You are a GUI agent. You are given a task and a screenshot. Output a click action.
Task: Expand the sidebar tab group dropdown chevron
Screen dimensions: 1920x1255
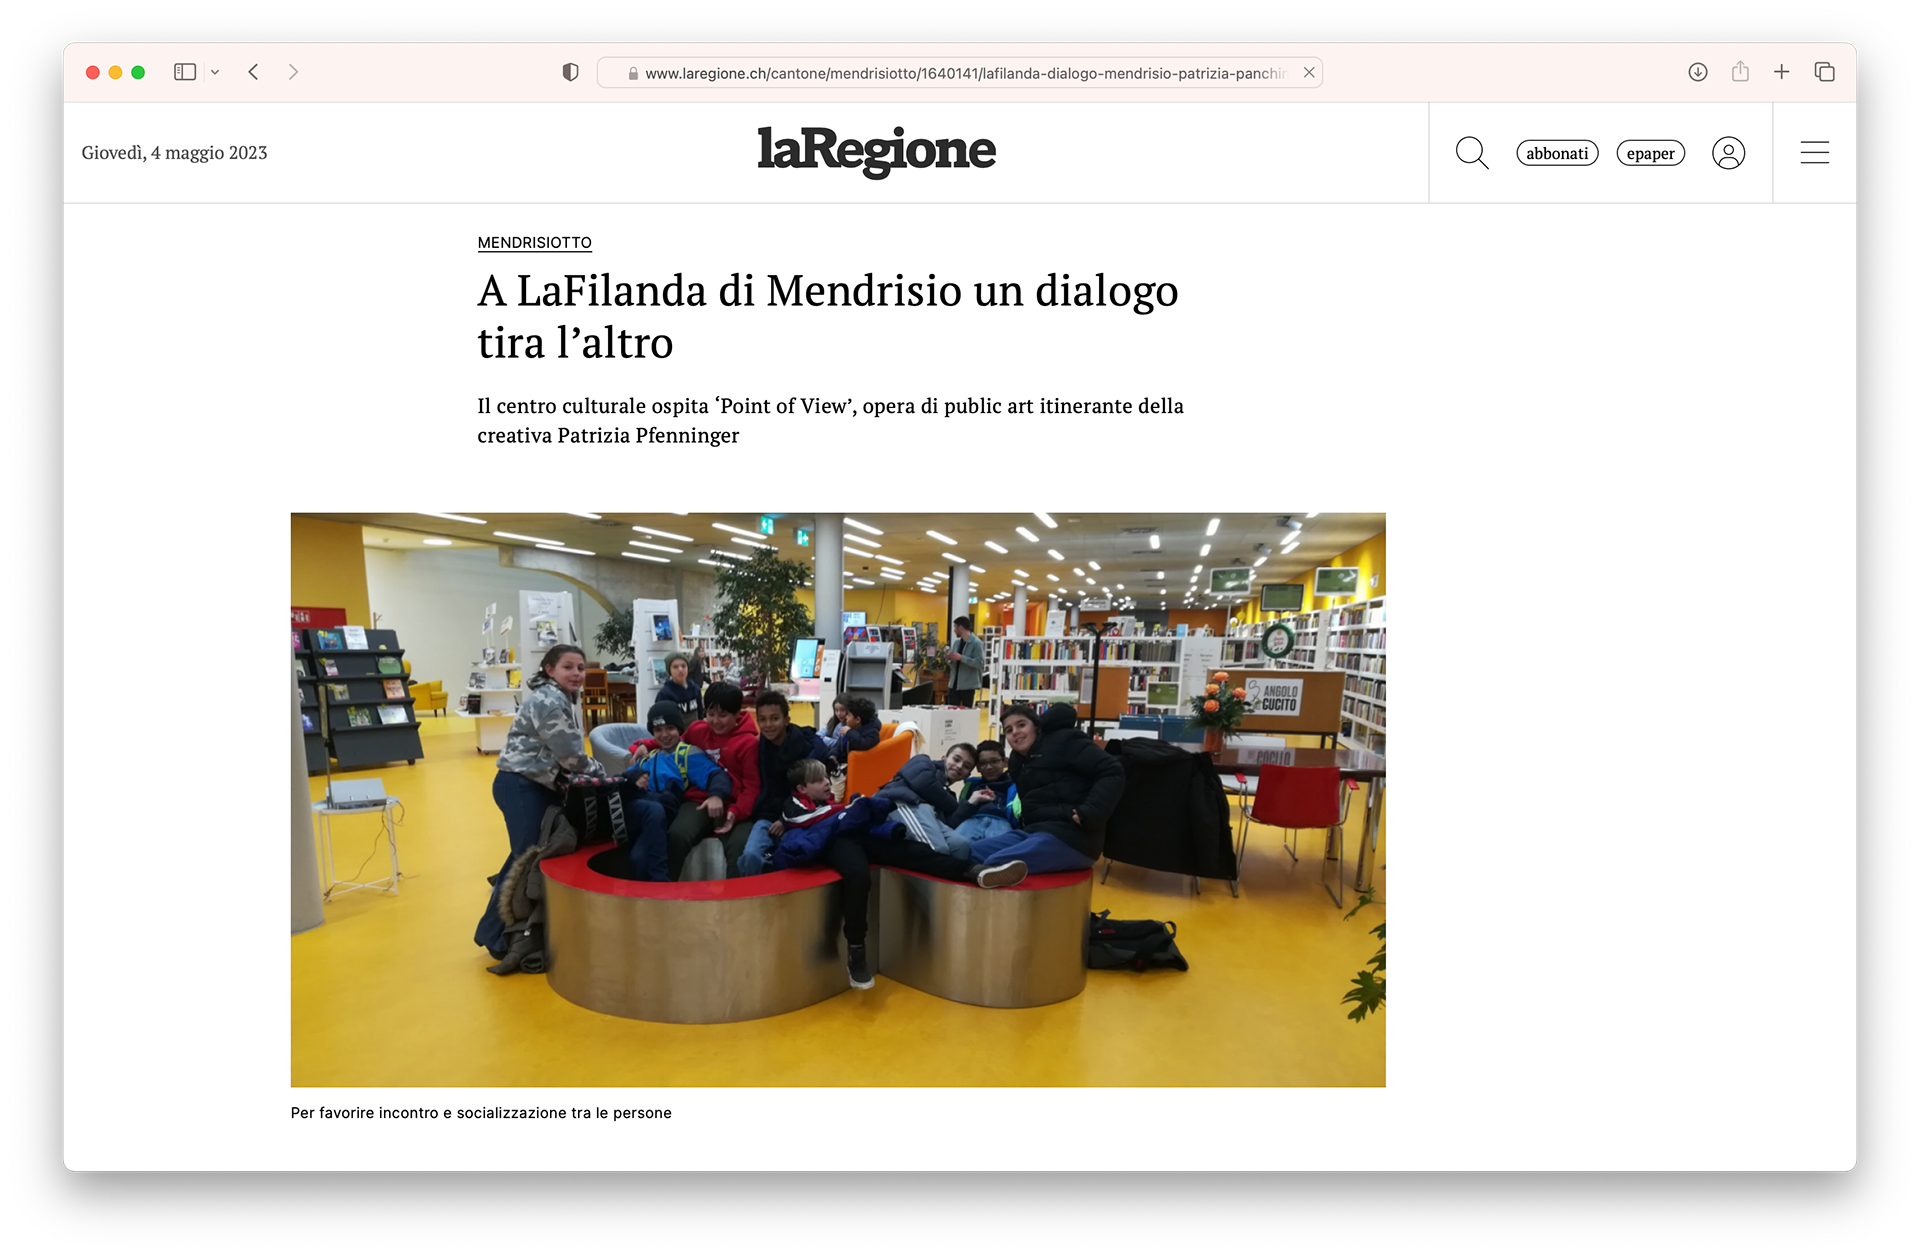pos(215,72)
